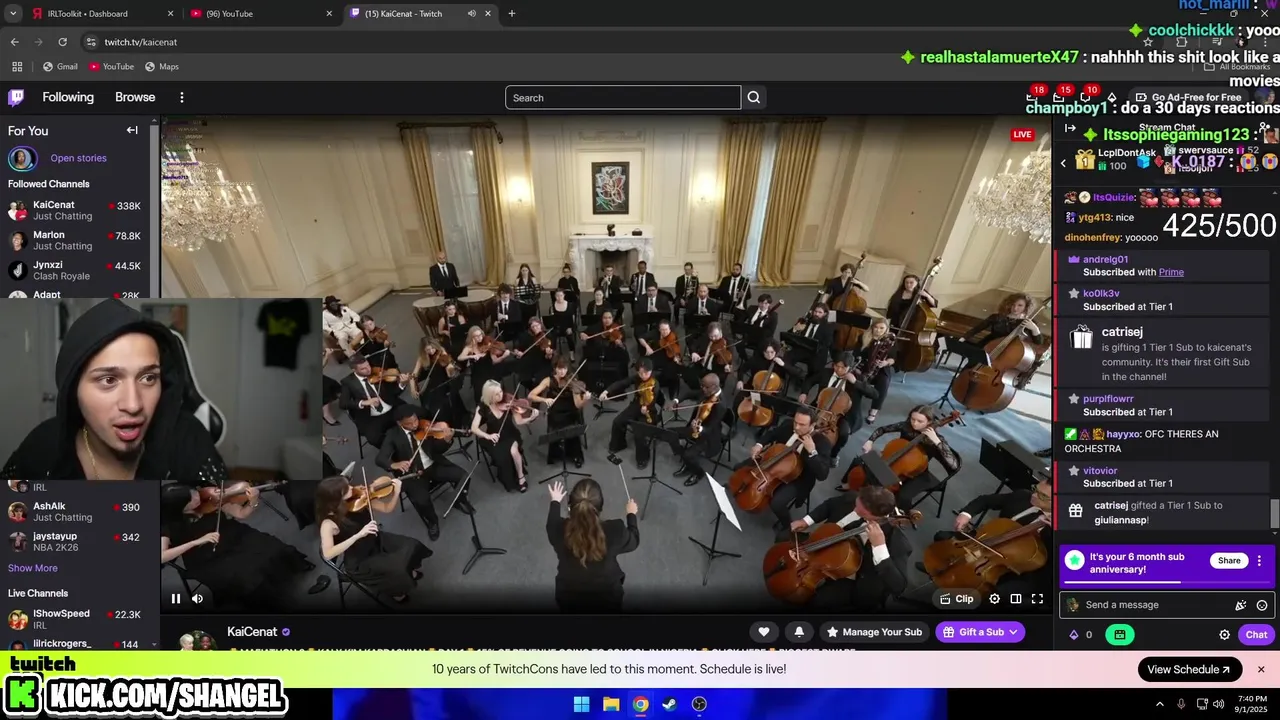
Task: Click View Schedule on TwitchCon banner
Action: (x=1189, y=669)
